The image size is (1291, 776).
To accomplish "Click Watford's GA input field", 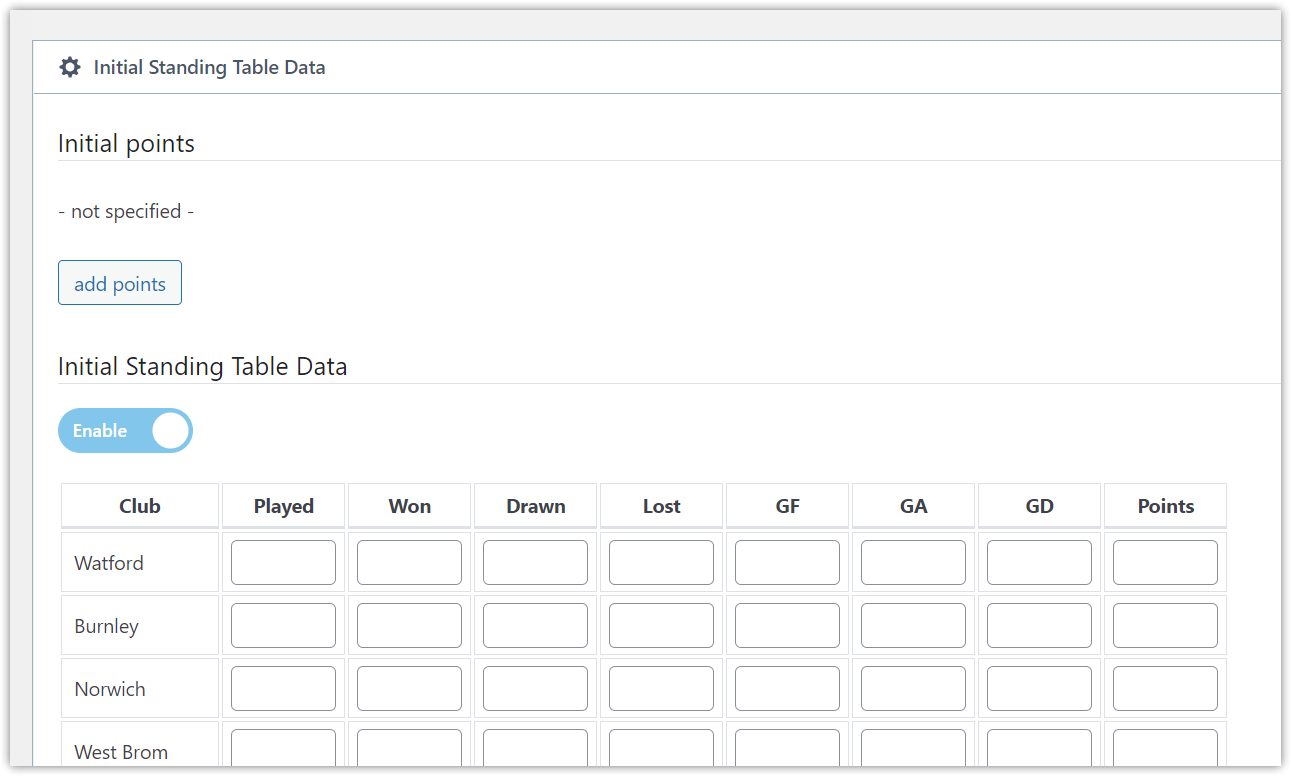I will coord(912,562).
